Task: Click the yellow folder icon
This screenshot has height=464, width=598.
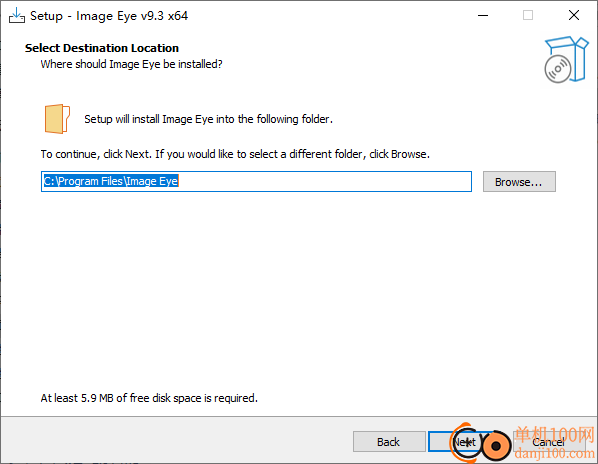Action: tap(57, 119)
